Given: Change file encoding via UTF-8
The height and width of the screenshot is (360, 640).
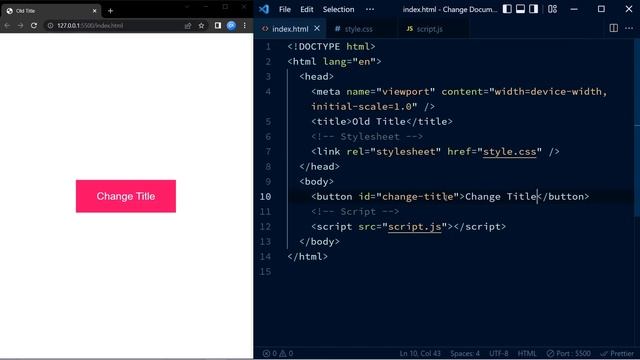Looking at the screenshot, I should tap(499, 353).
